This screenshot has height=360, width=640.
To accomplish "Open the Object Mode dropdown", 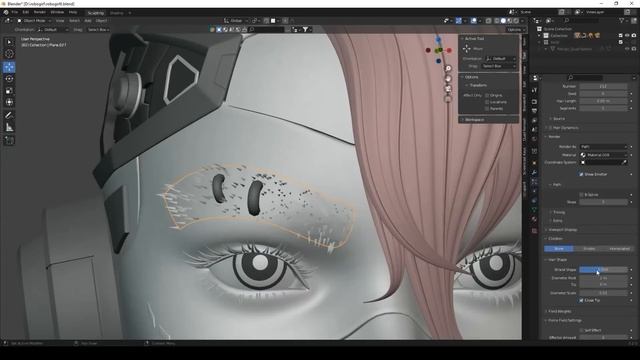I will coord(34,20).
